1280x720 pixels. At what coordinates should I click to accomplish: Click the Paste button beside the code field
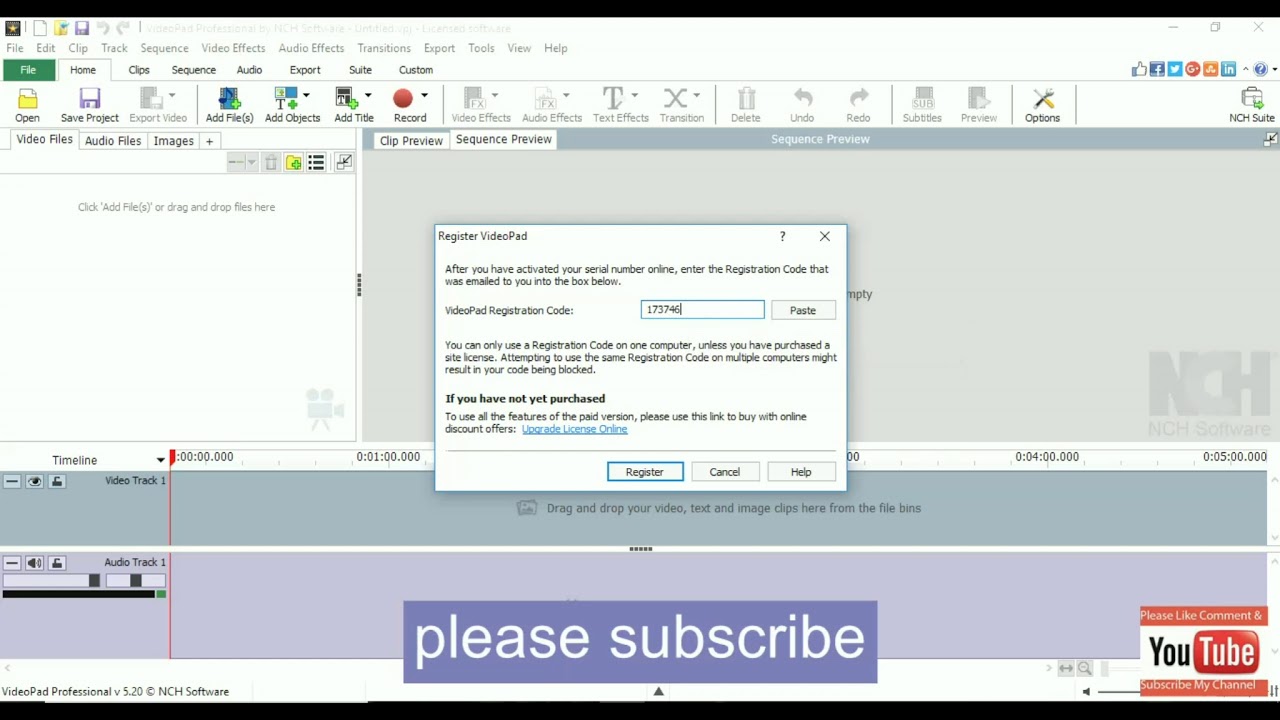coord(803,310)
